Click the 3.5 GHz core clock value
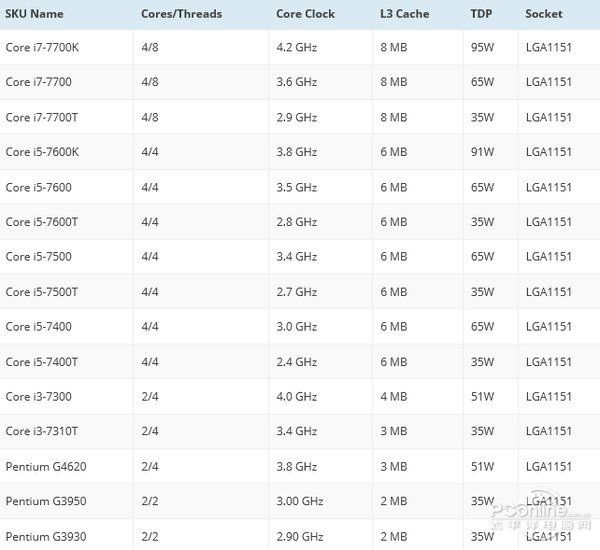 click(x=297, y=188)
